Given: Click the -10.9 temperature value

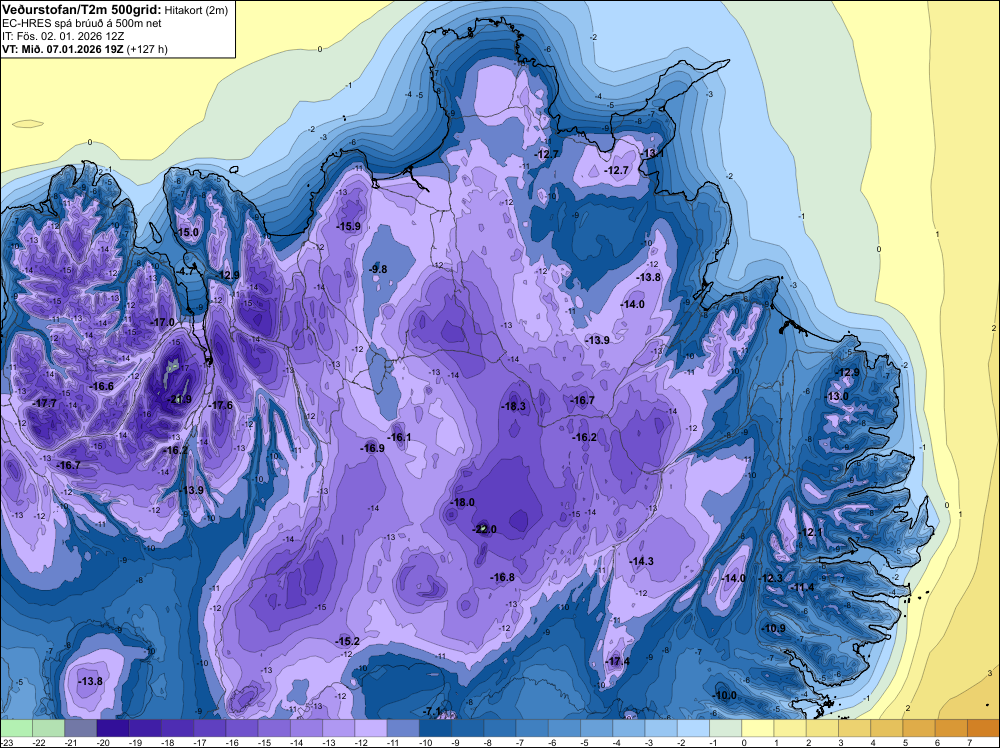Looking at the screenshot, I should point(774,628).
